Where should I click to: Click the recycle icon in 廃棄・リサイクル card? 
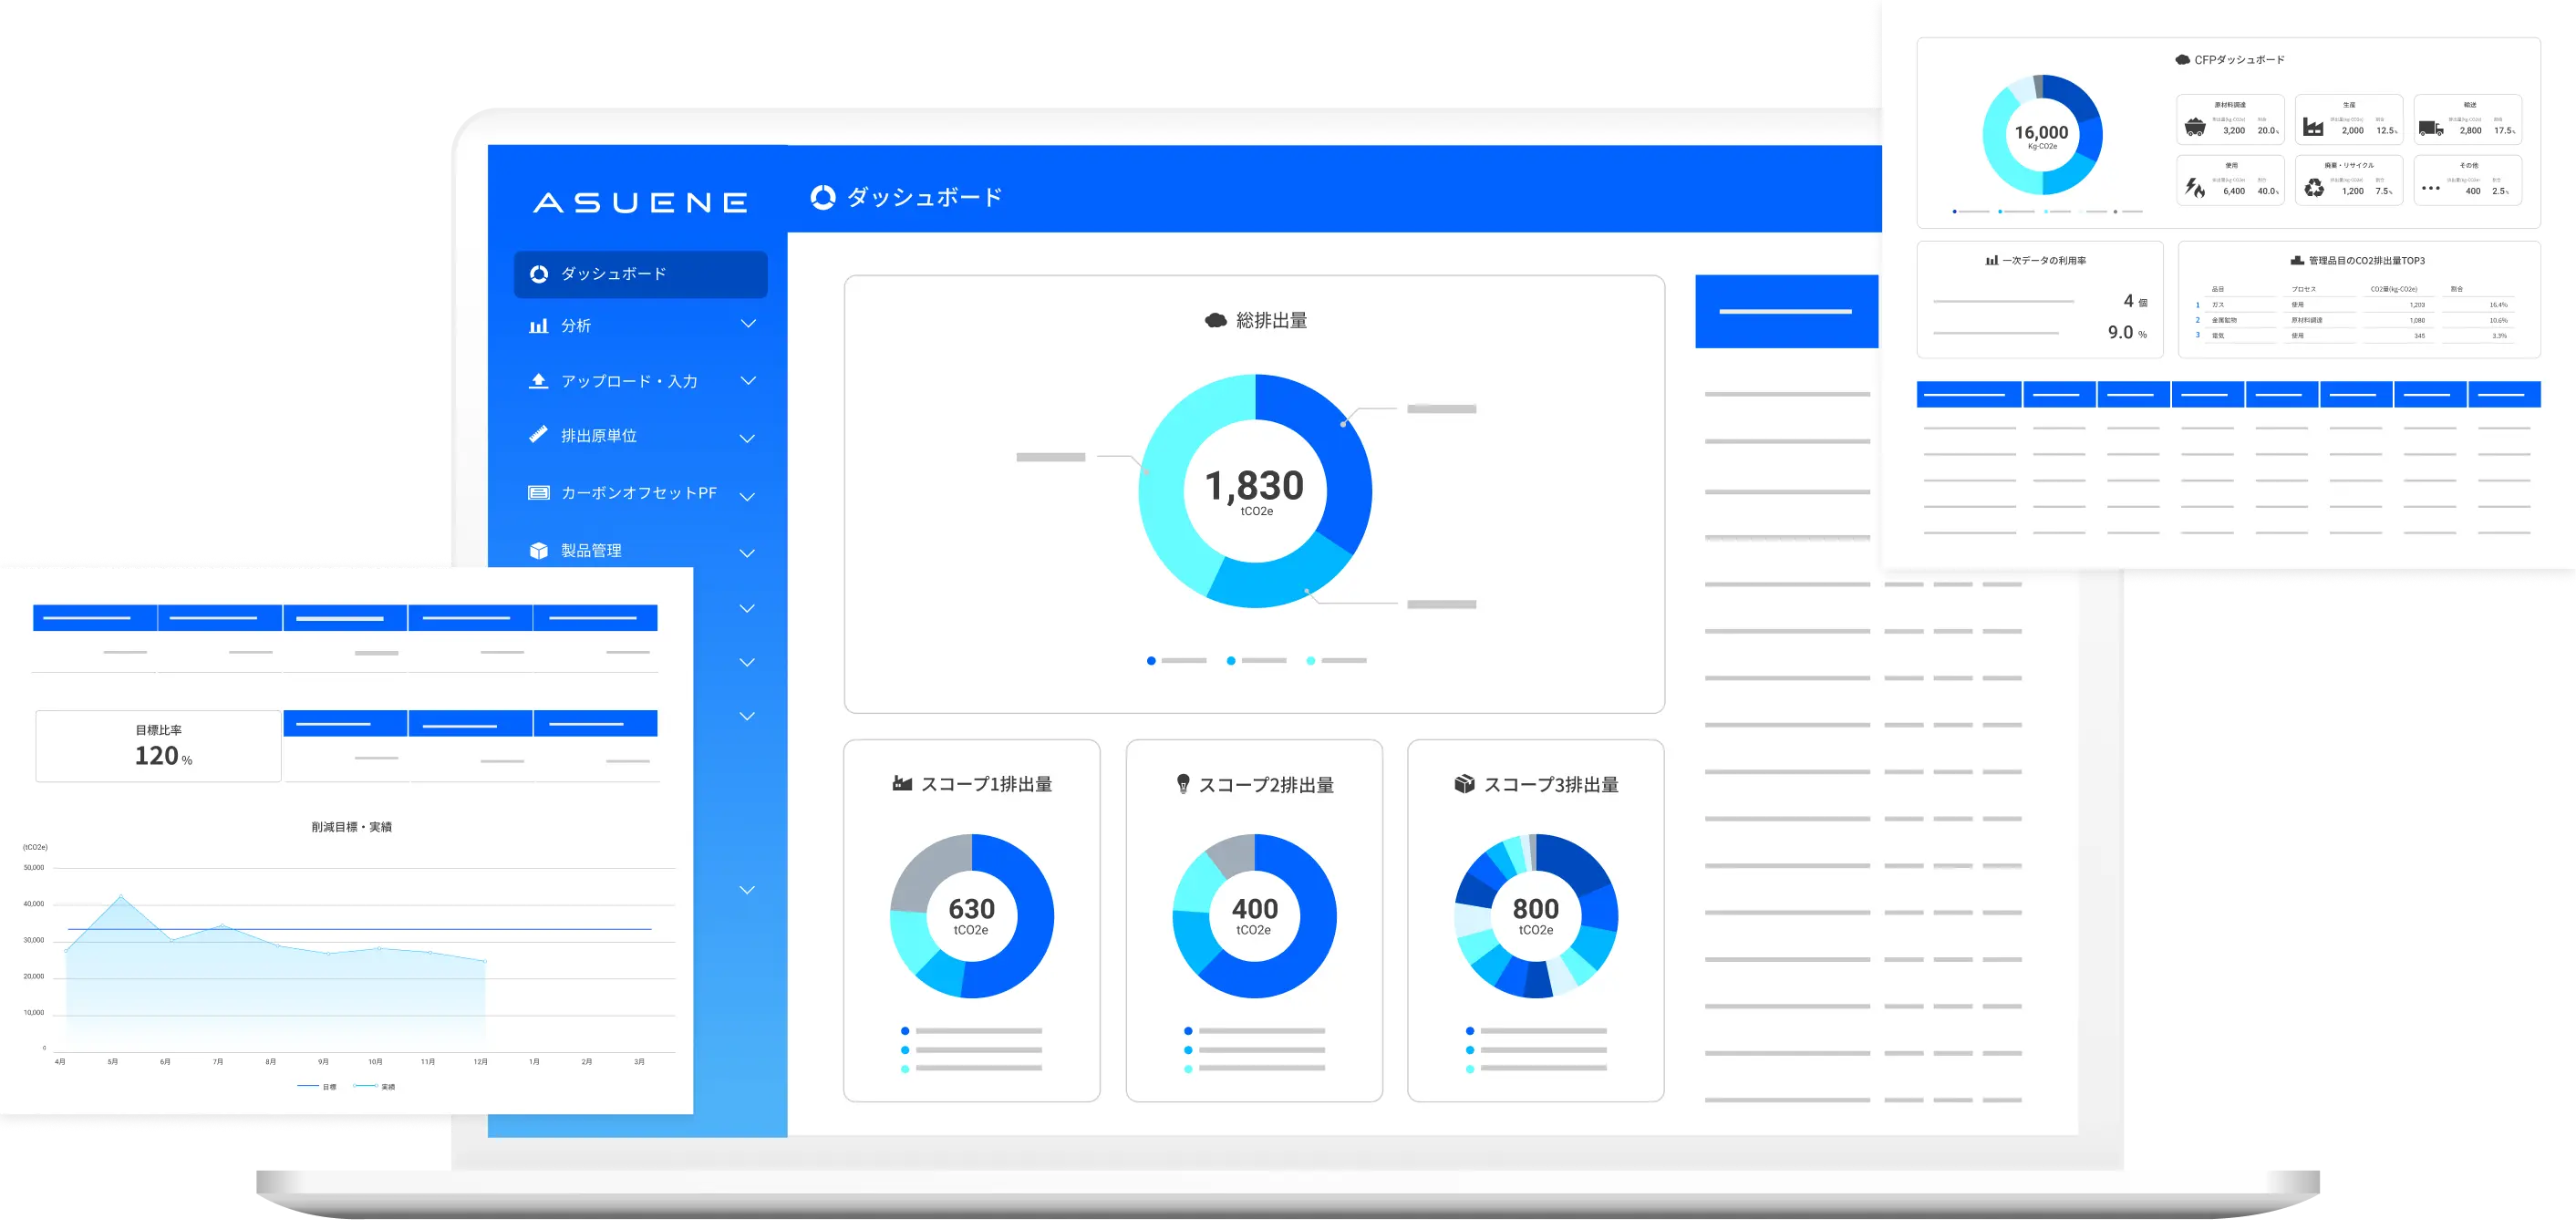2314,187
